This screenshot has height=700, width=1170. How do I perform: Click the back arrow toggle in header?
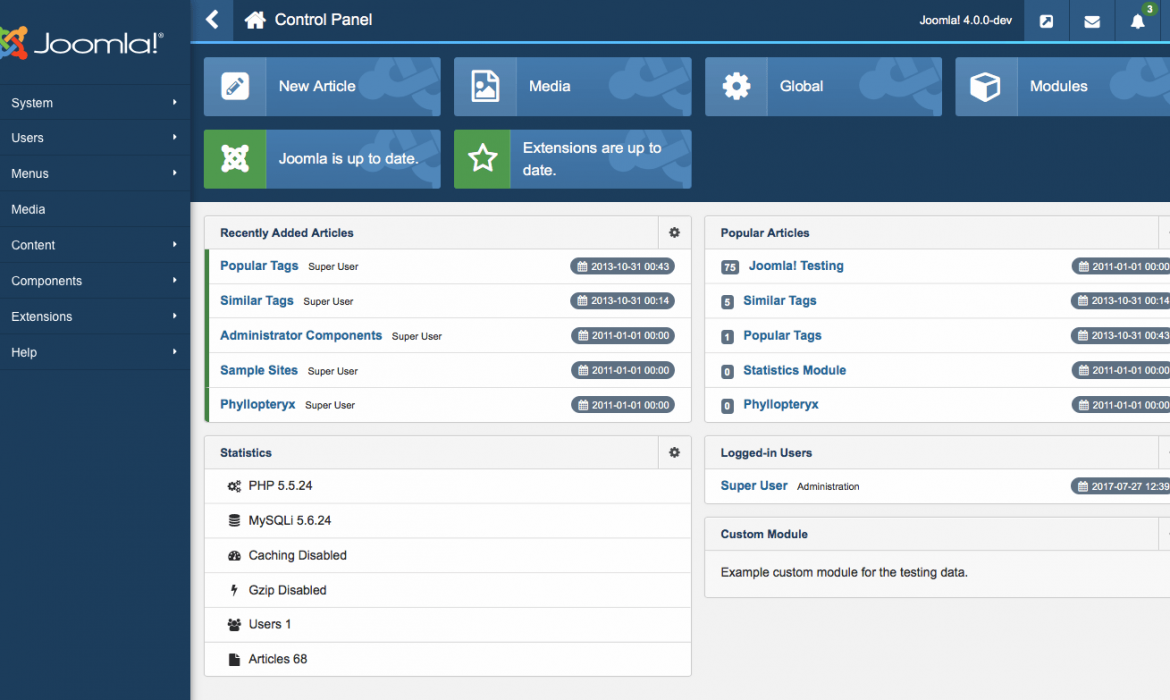coord(212,20)
